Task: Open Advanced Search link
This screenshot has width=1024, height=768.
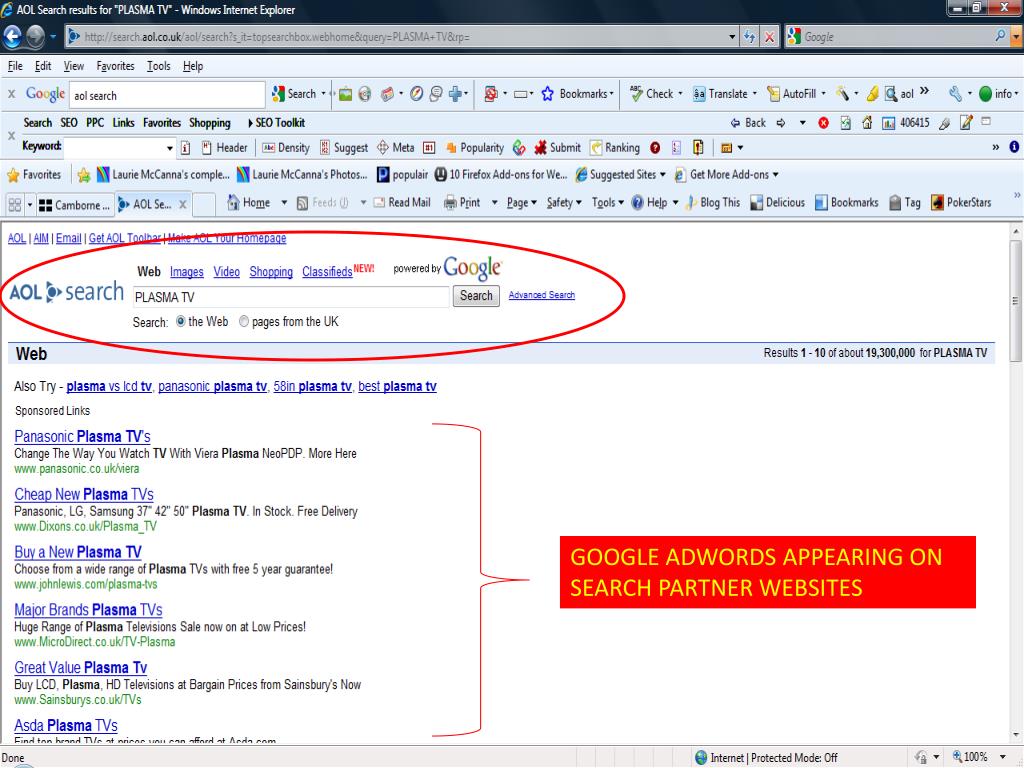Action: [541, 295]
